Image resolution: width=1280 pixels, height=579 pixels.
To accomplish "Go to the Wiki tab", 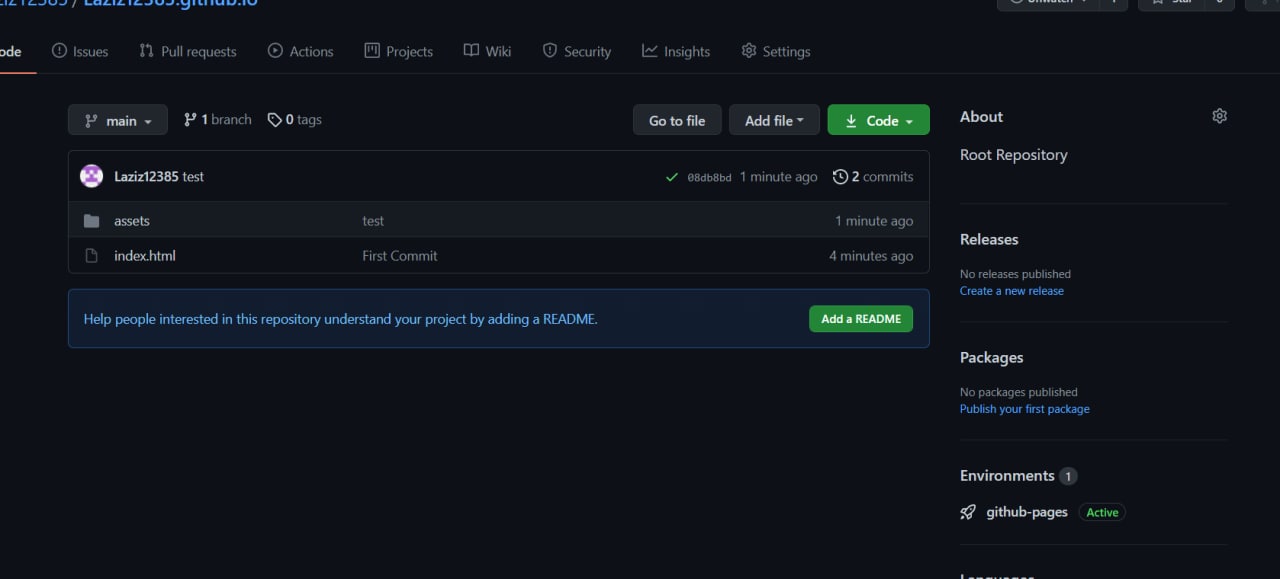I will (487, 51).
